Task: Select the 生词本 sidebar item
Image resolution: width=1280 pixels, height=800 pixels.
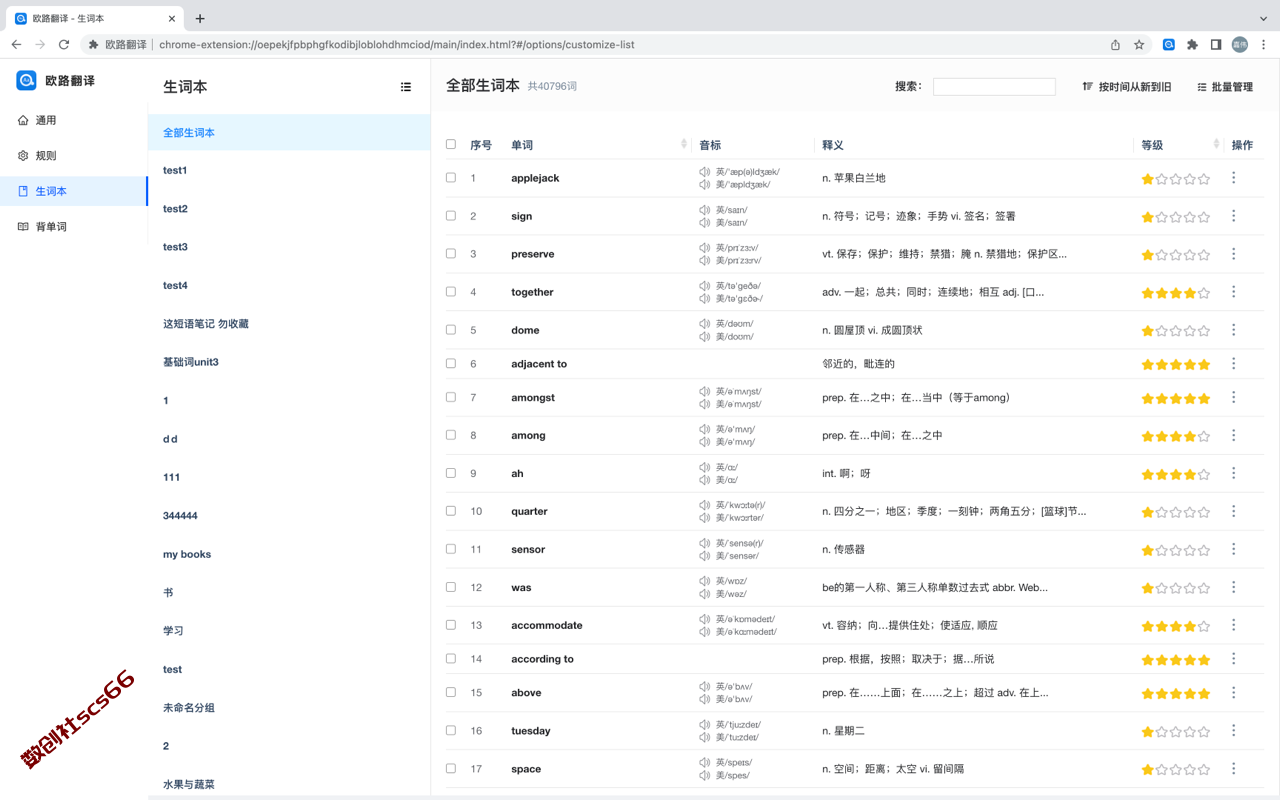Action: click(74, 191)
